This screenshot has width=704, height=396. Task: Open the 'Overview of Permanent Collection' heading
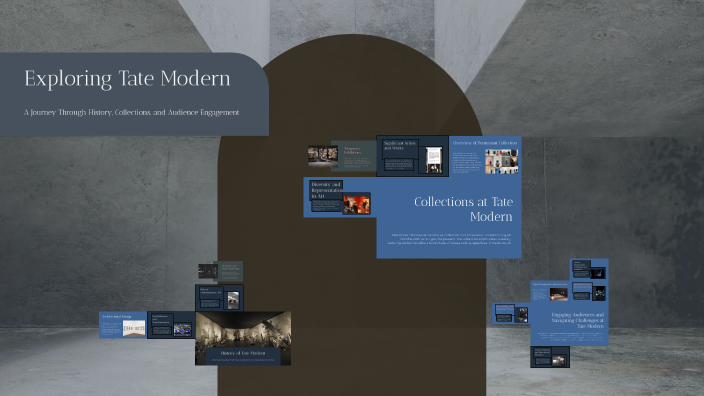(484, 143)
